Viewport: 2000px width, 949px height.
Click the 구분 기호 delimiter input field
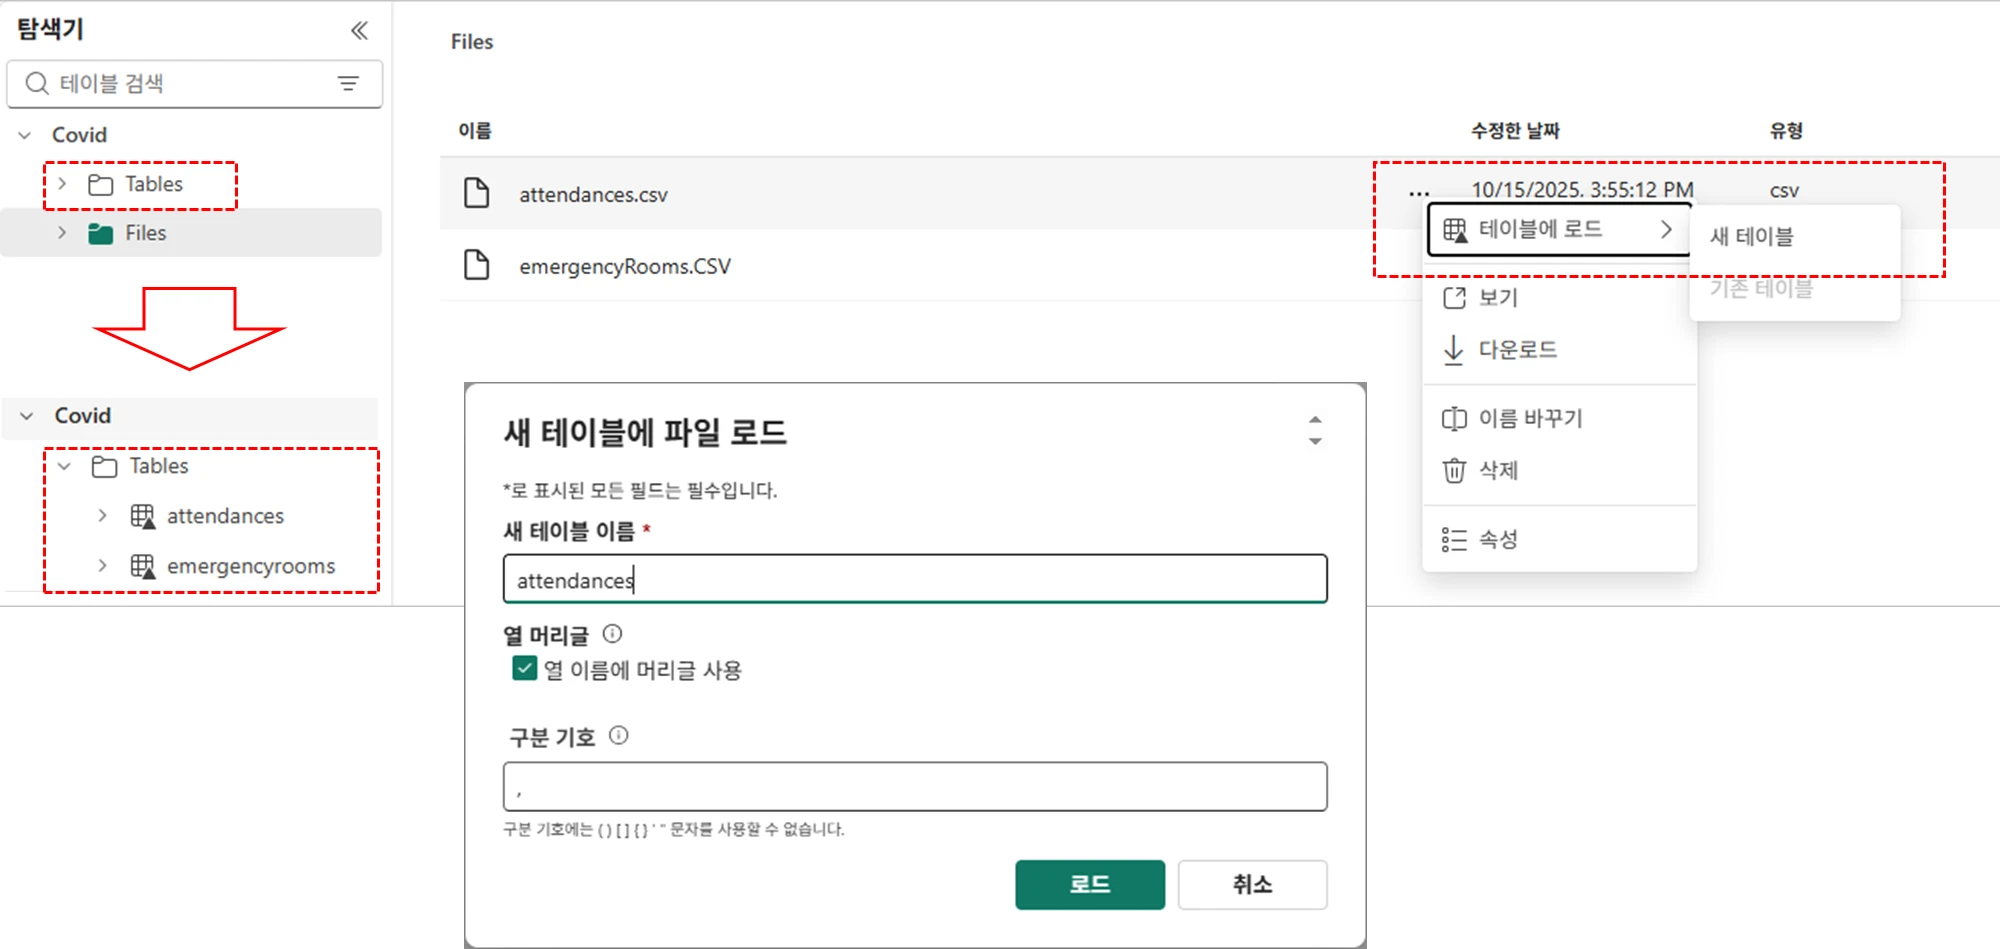coord(914,787)
